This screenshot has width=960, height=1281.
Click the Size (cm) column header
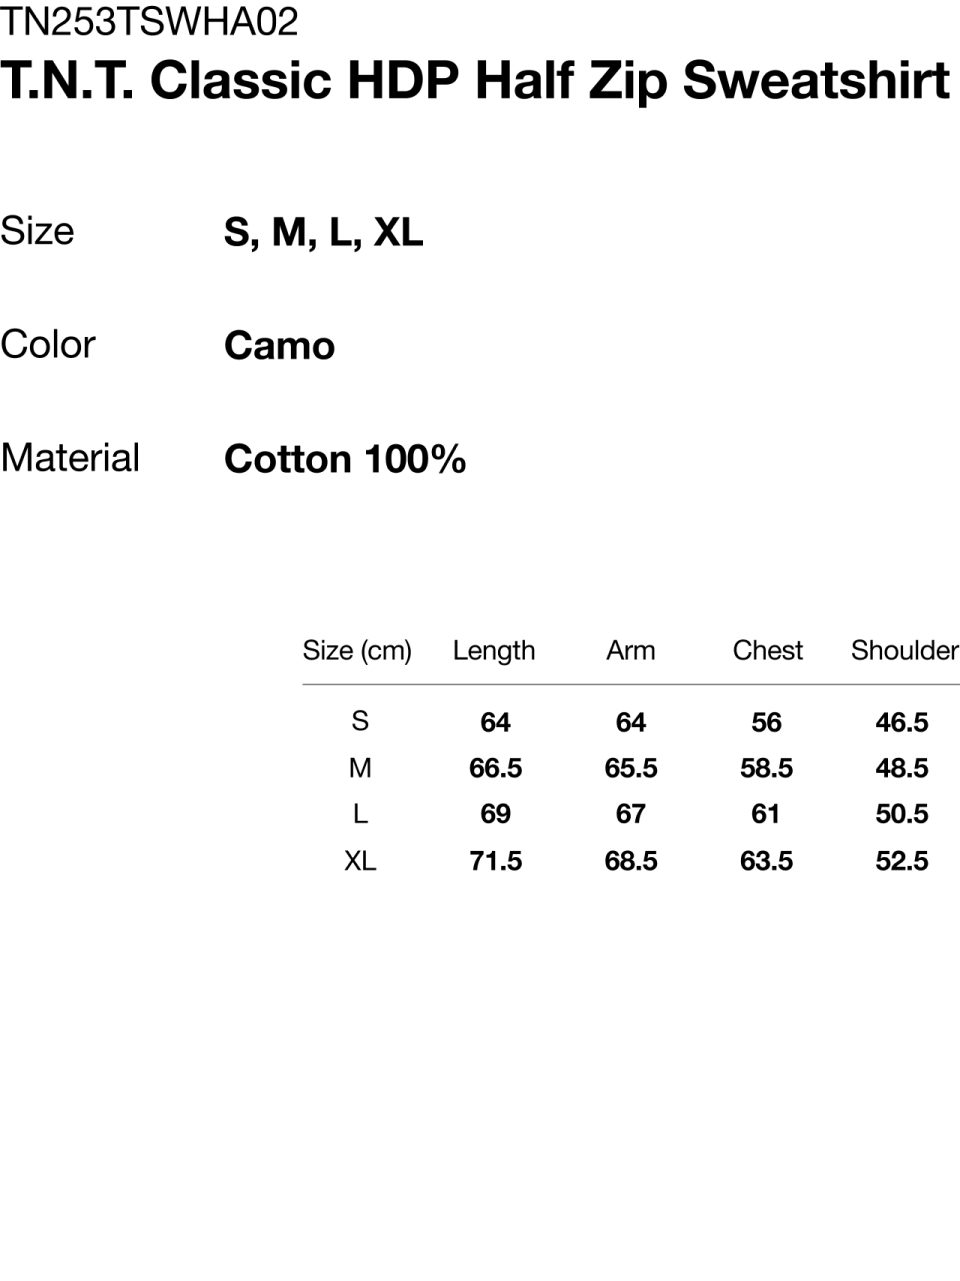tap(357, 651)
